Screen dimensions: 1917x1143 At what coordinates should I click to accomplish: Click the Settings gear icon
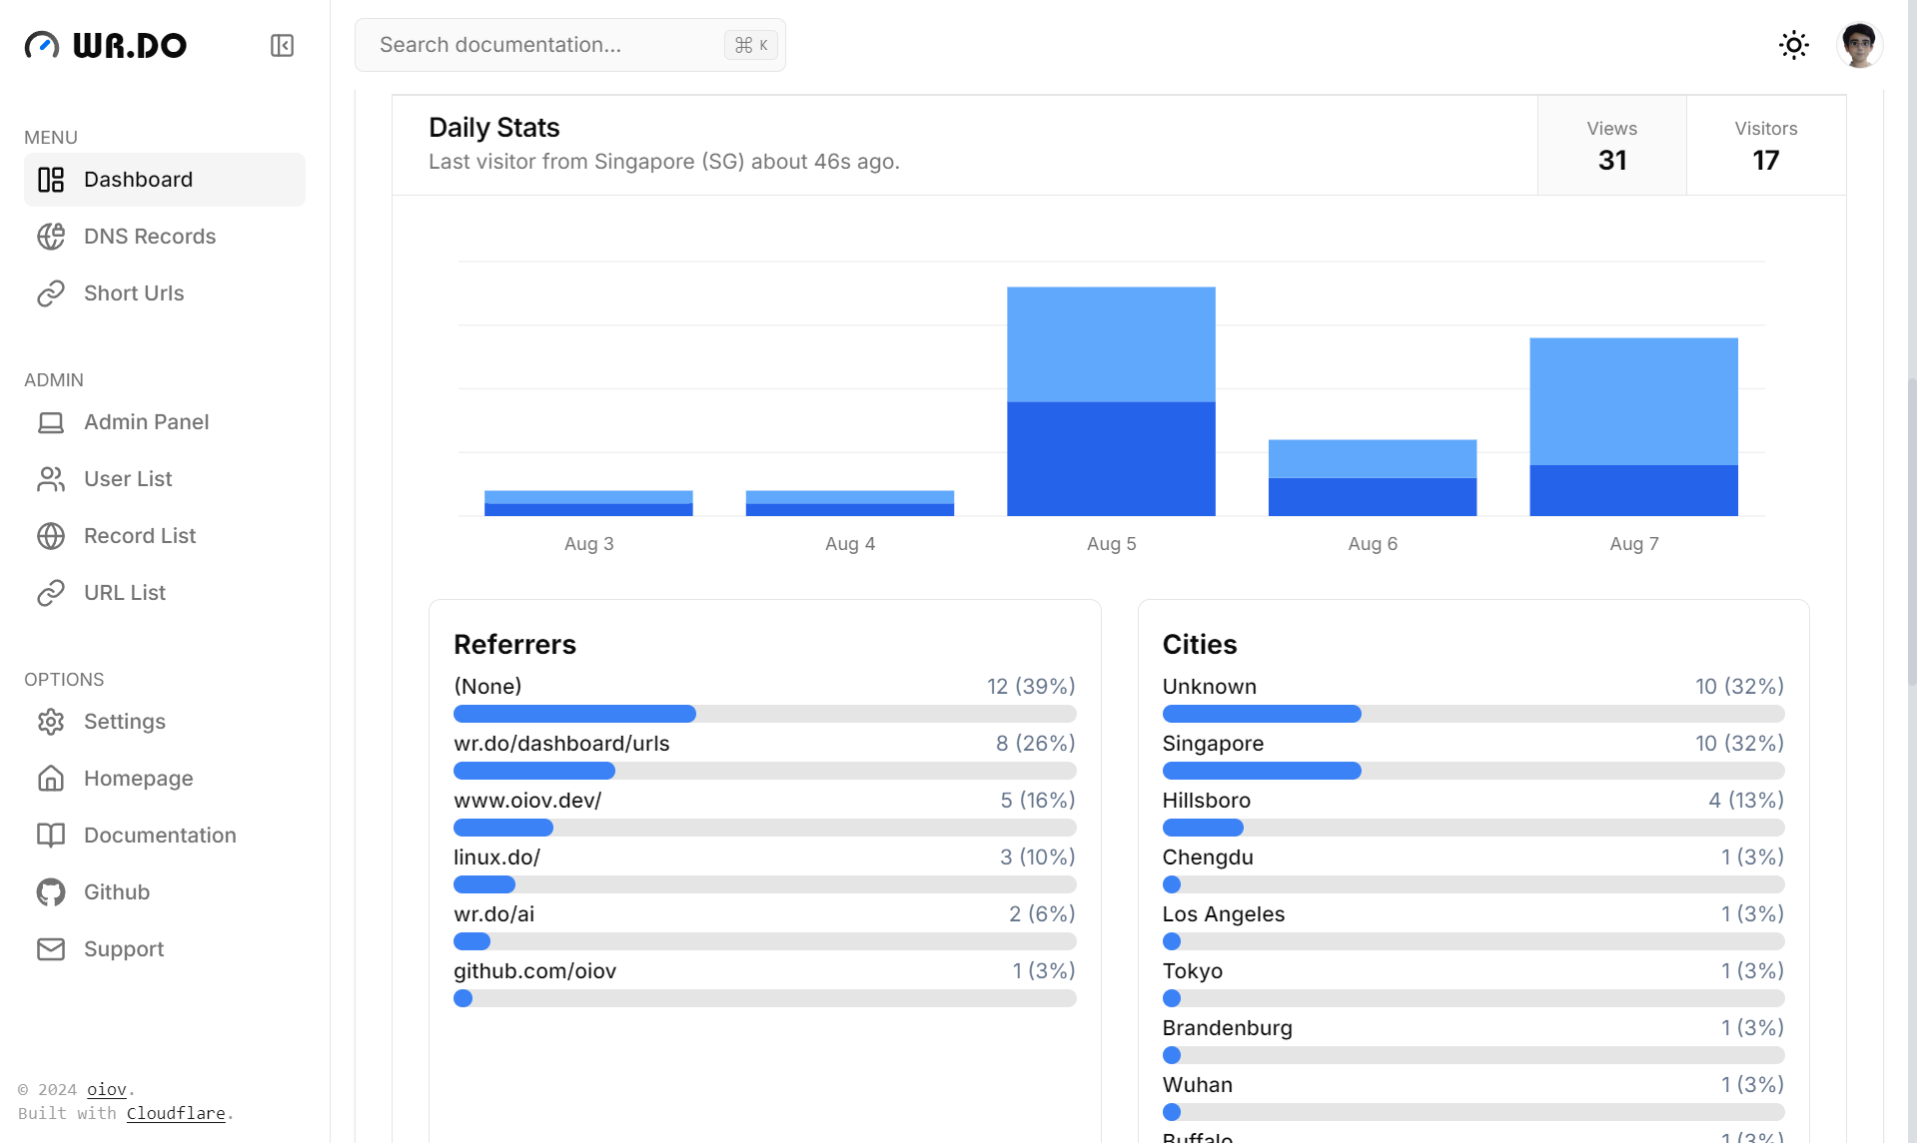pos(51,721)
